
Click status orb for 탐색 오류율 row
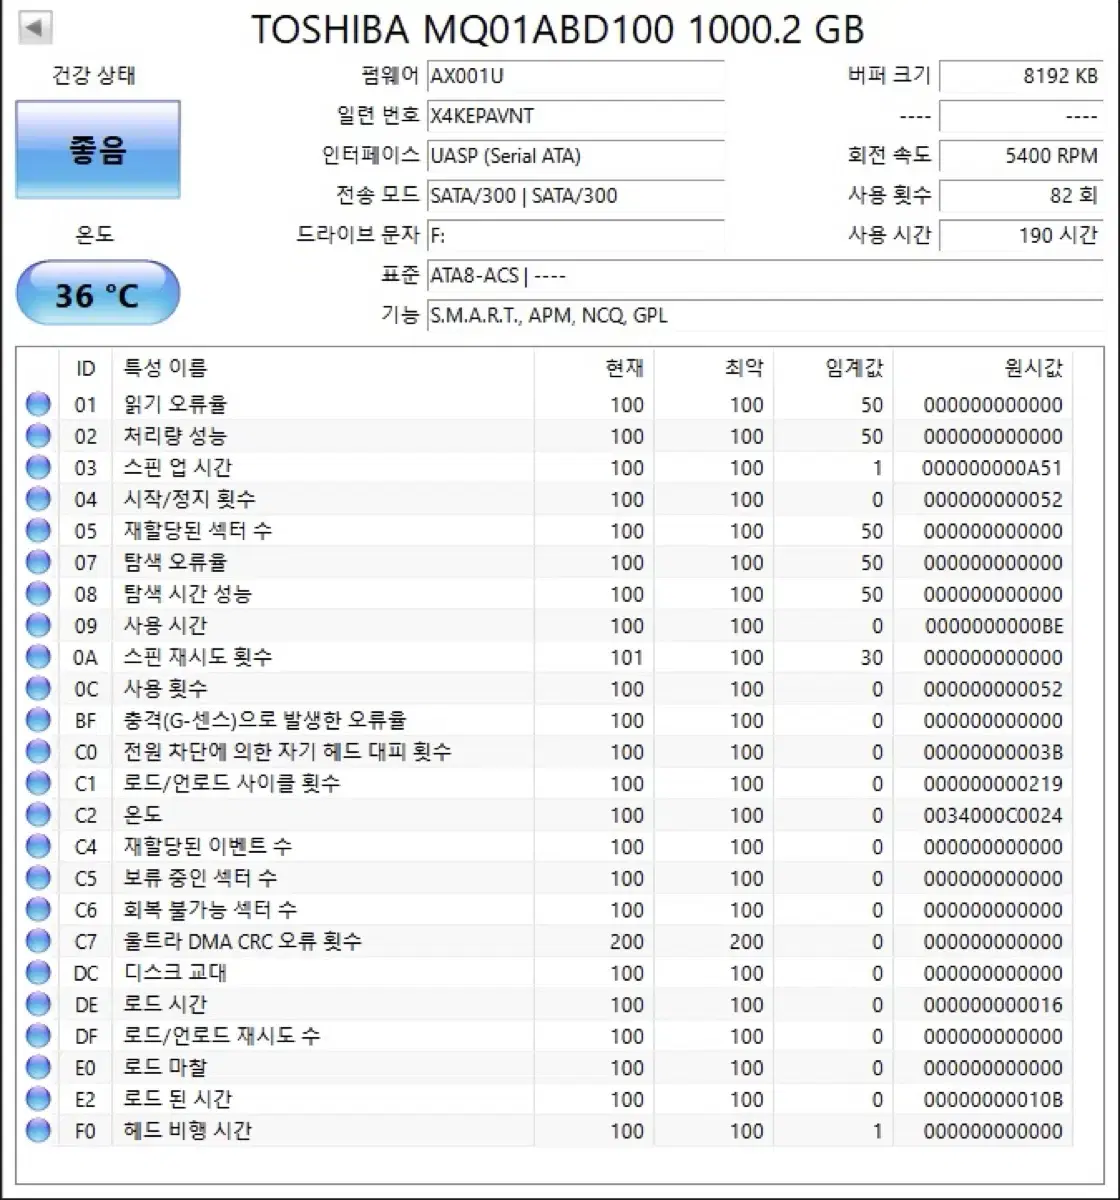tap(38, 563)
